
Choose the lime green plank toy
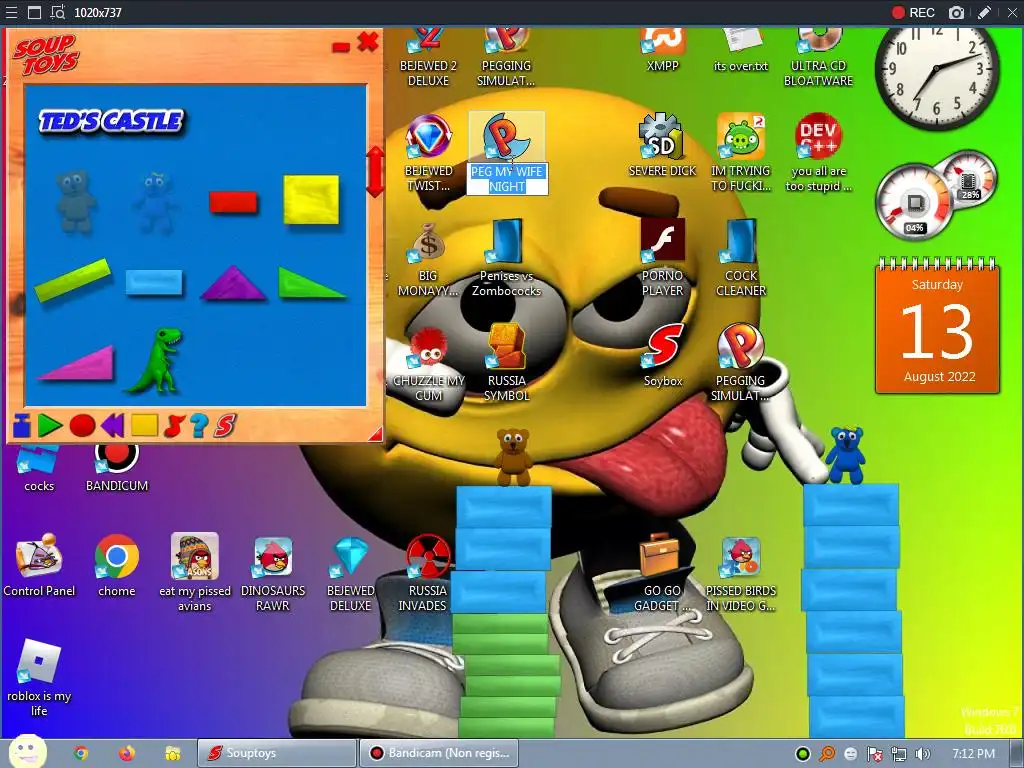click(x=72, y=280)
